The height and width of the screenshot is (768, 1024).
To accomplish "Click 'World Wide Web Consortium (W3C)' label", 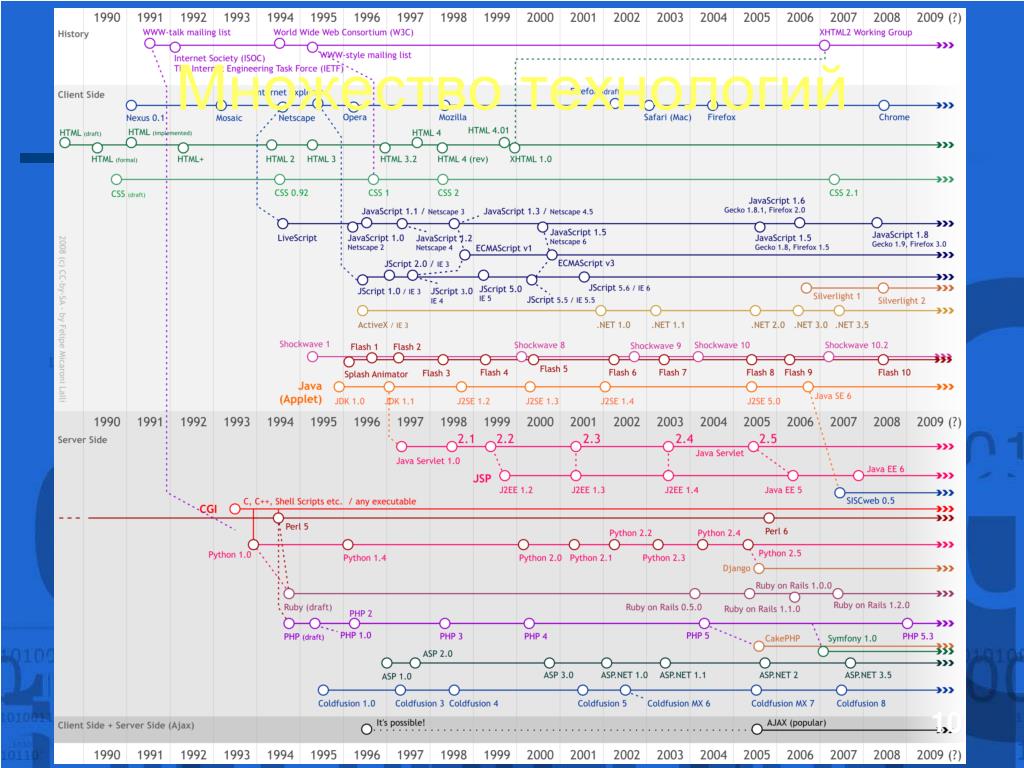I will click(343, 32).
